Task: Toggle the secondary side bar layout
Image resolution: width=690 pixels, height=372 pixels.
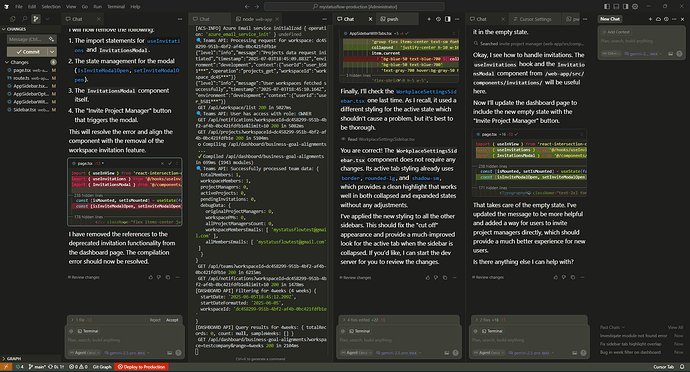Action: pos(625,6)
